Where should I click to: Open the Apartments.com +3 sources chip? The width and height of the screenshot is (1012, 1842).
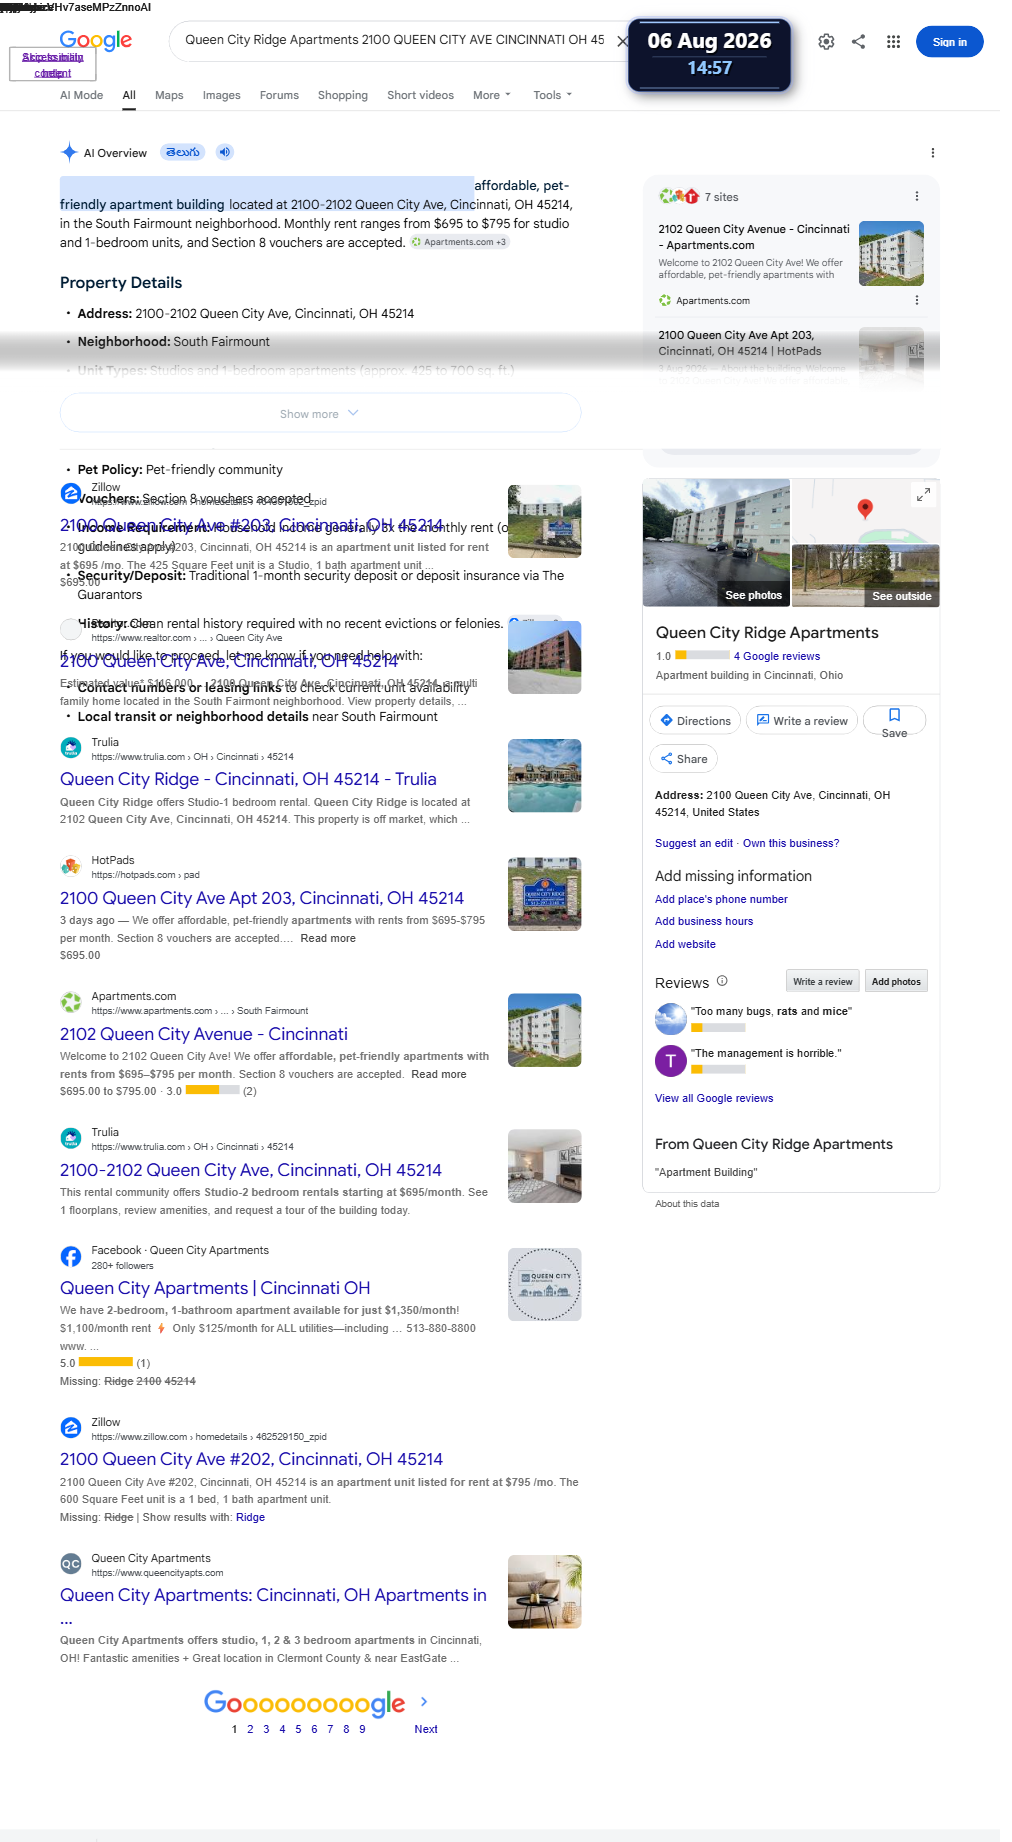459,242
